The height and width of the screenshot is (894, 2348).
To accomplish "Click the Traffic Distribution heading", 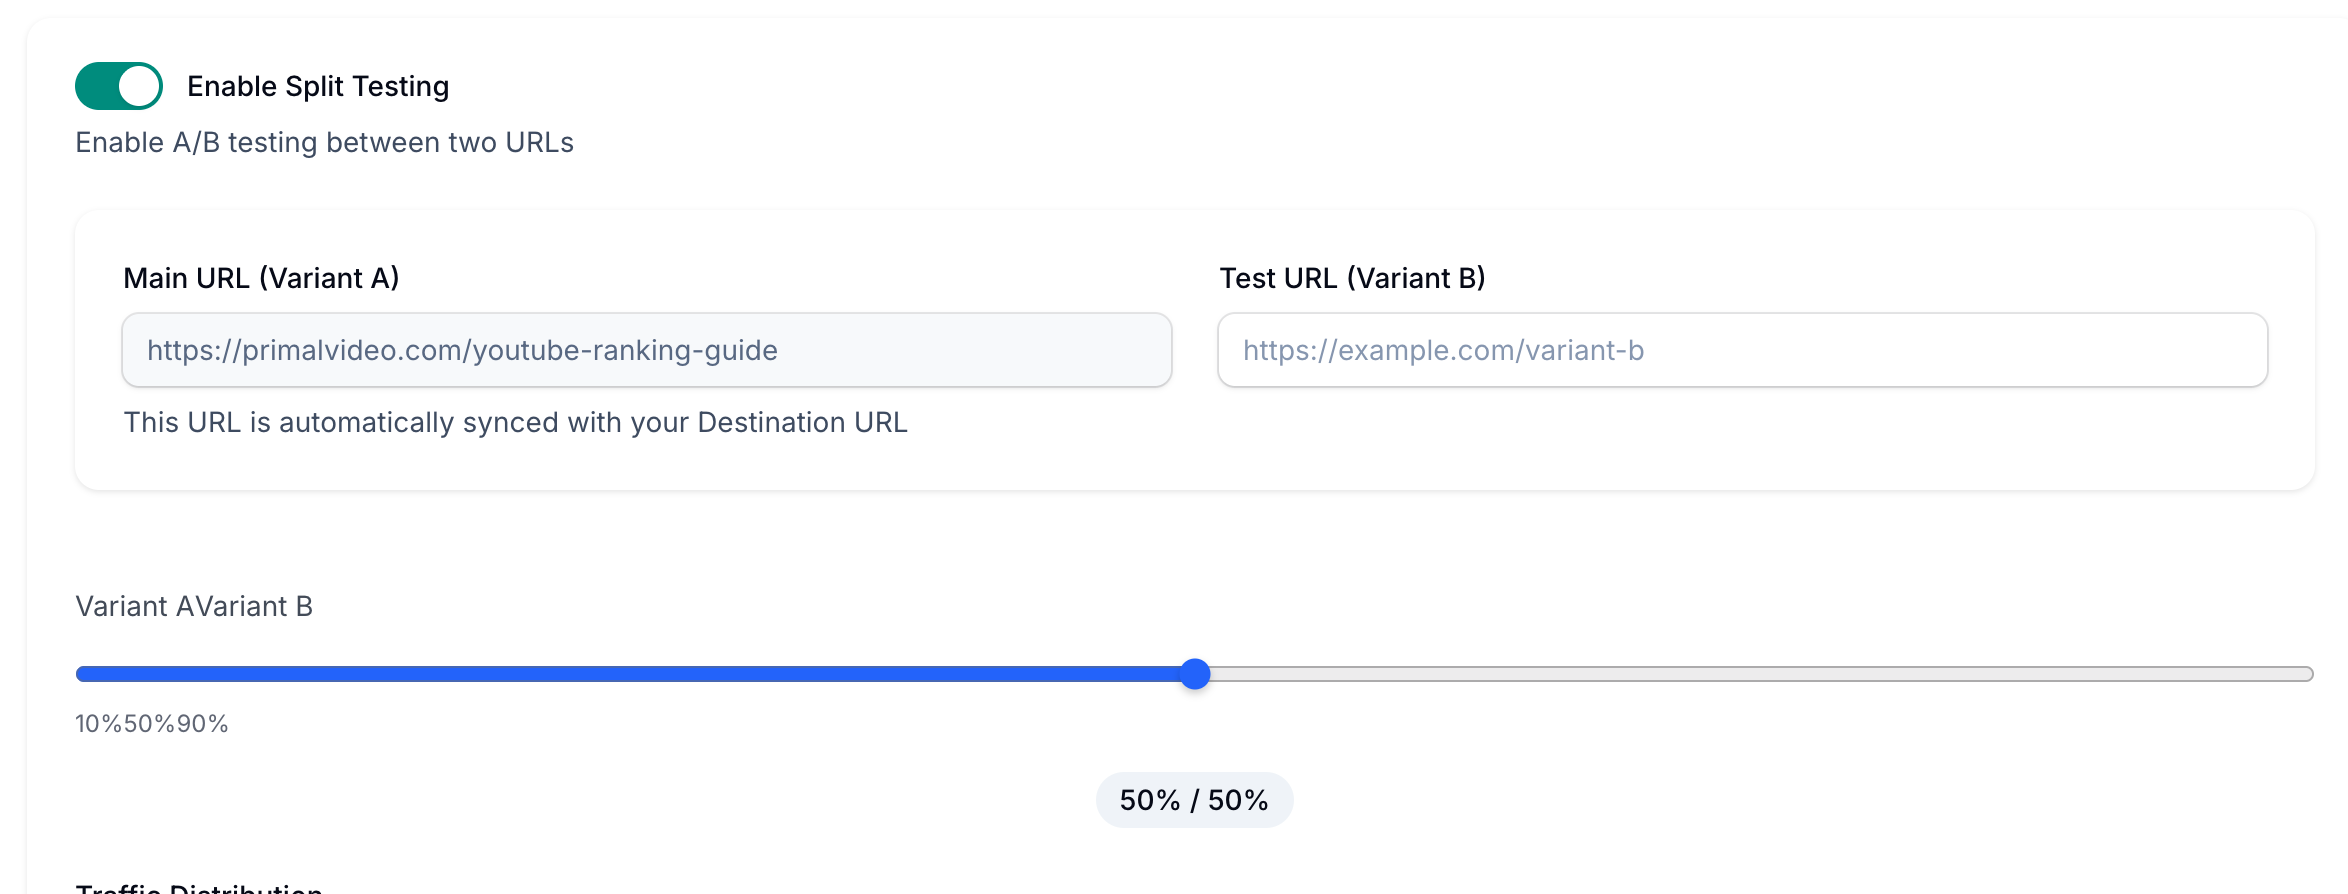I will 198,887.
